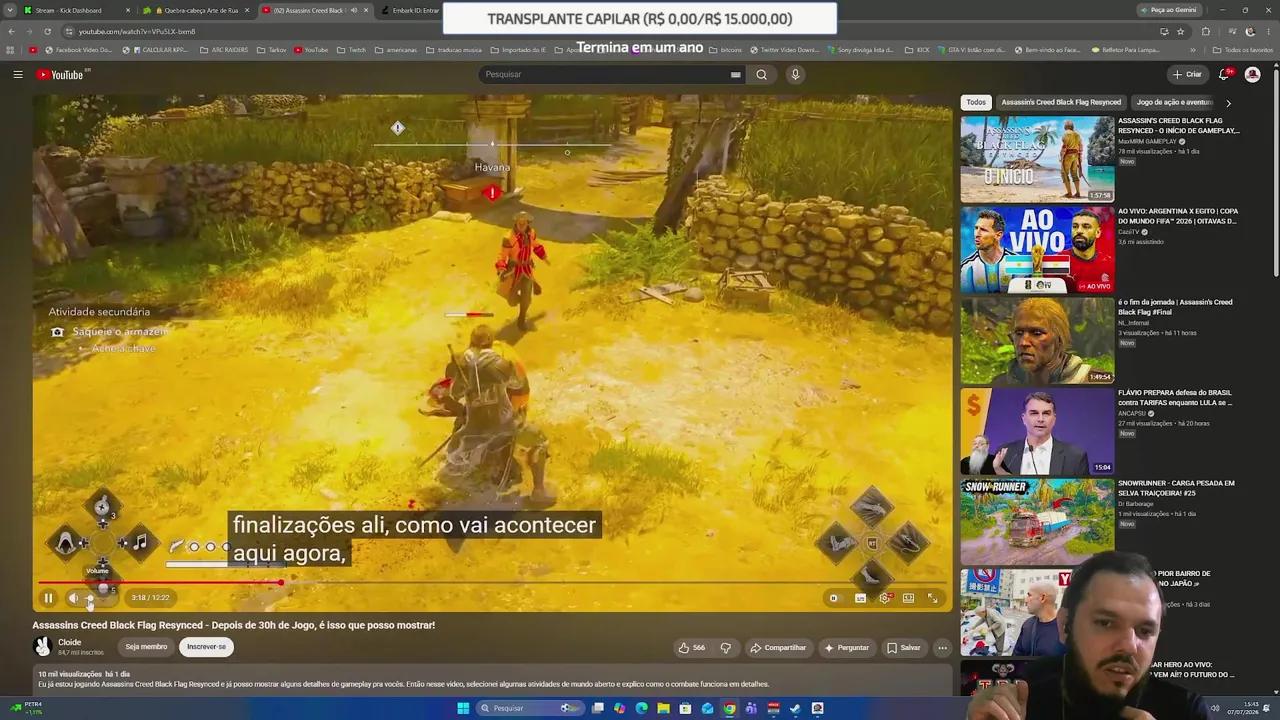
Task: Expand the video description text box
Action: tap(493, 679)
